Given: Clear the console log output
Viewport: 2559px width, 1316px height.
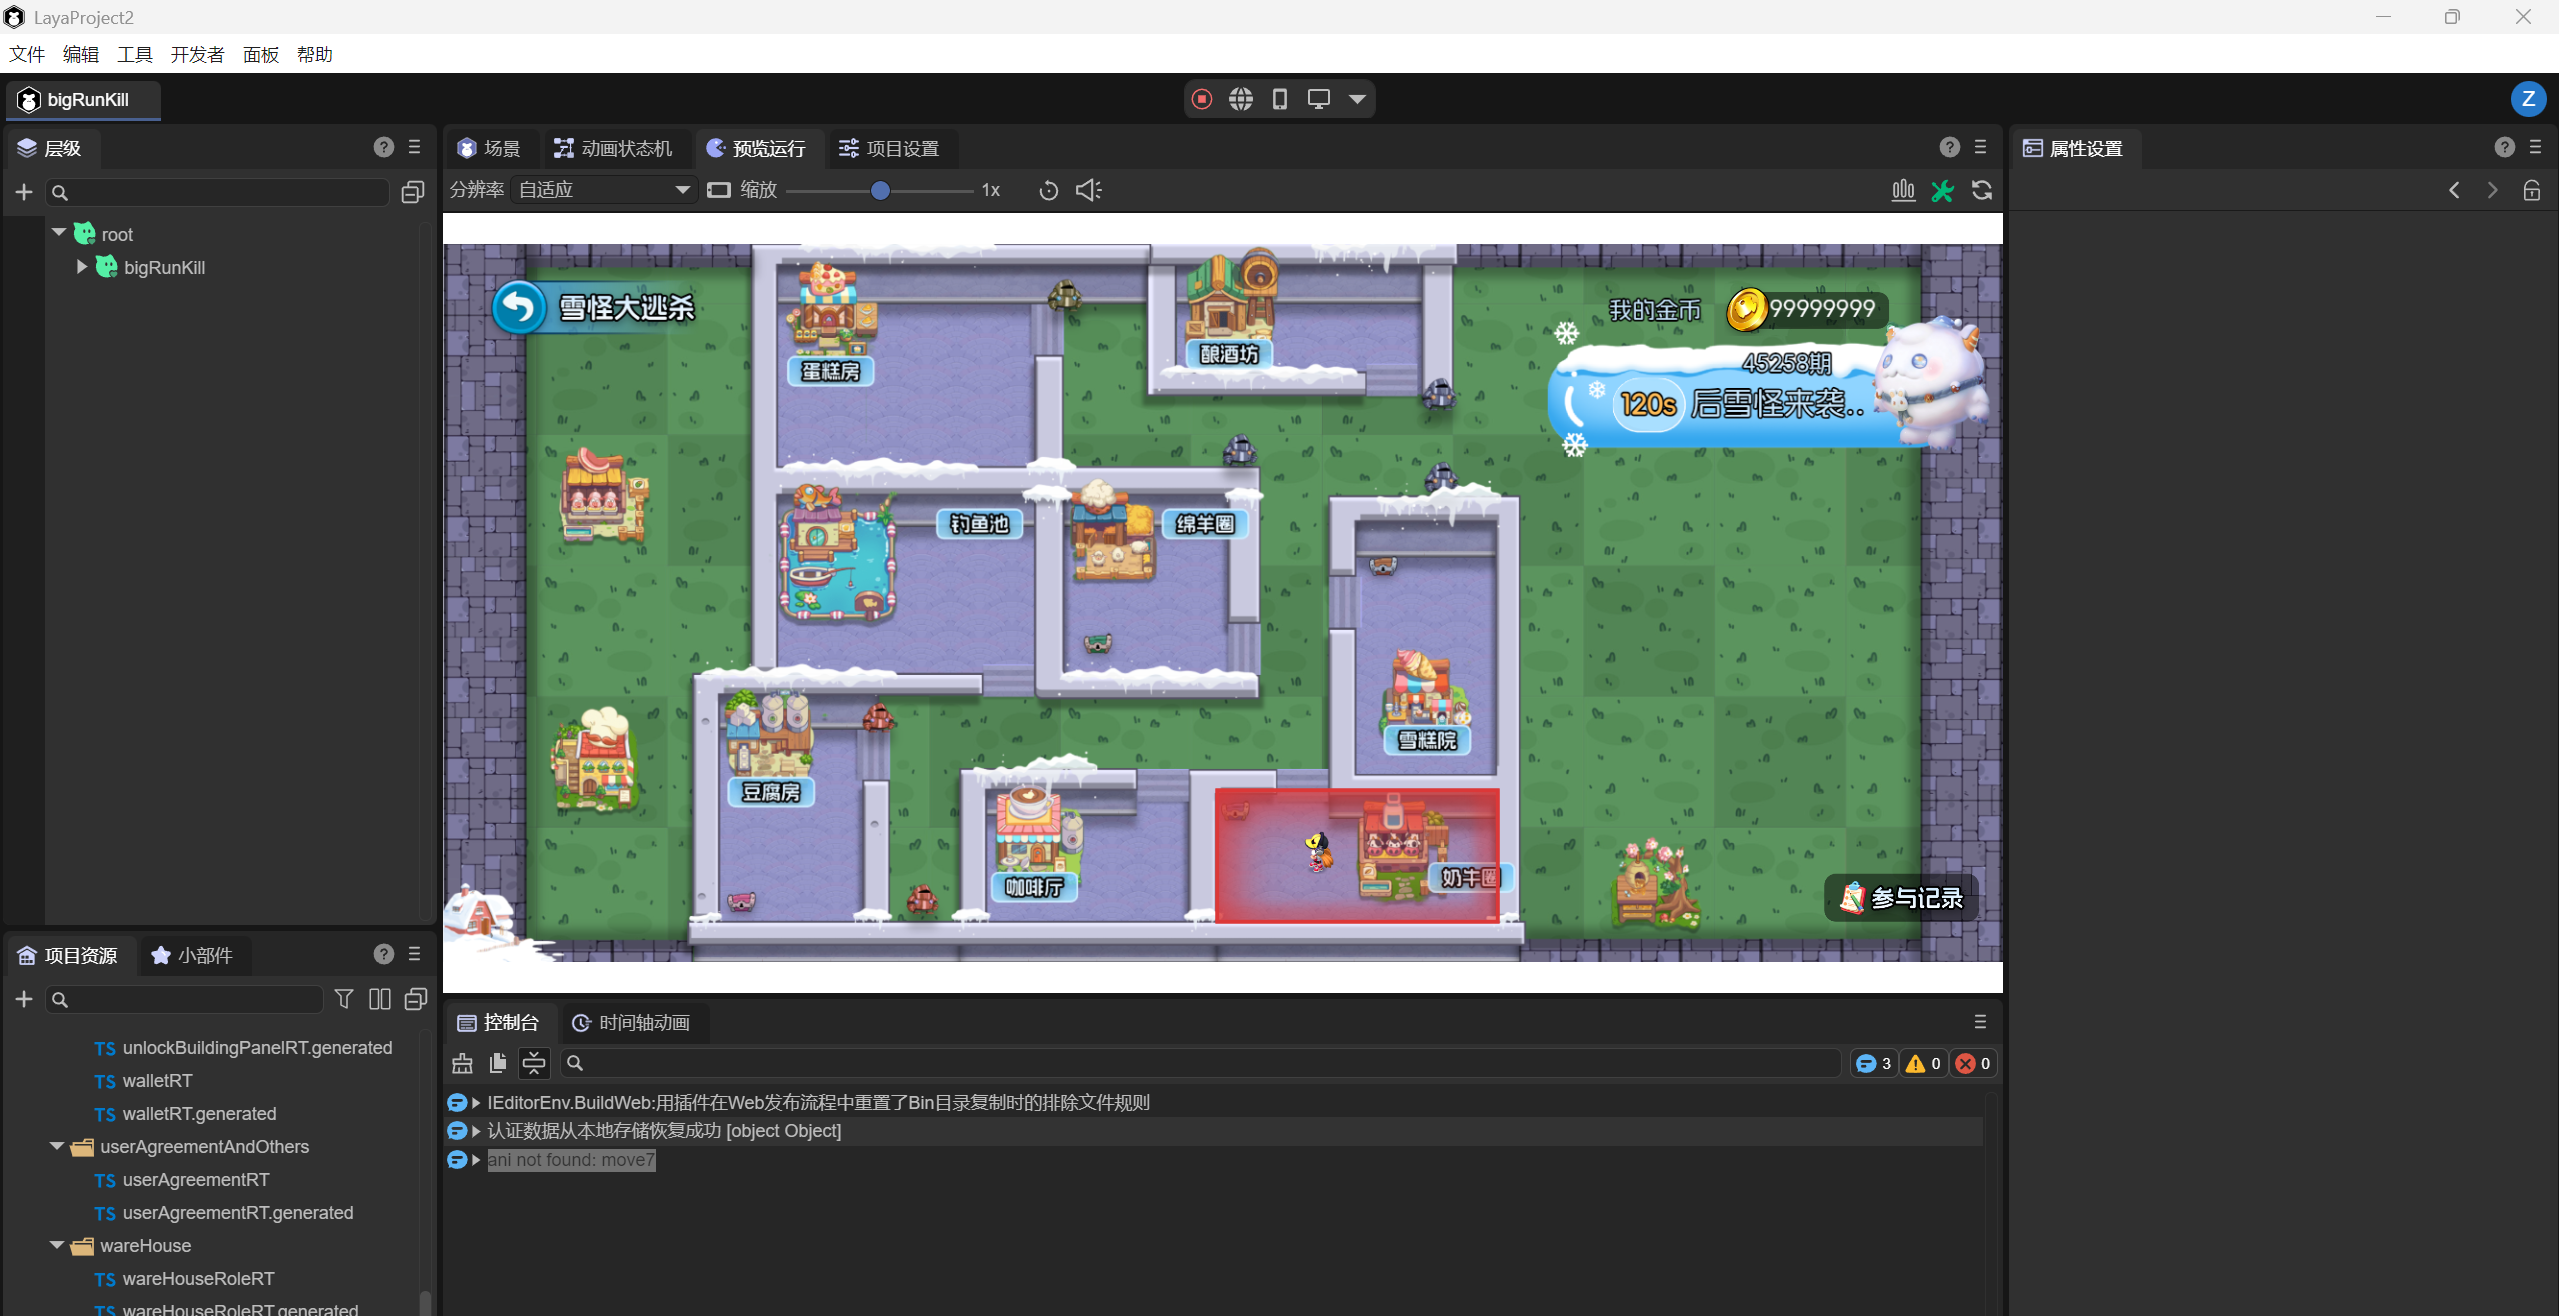Looking at the screenshot, I should pyautogui.click(x=462, y=1063).
